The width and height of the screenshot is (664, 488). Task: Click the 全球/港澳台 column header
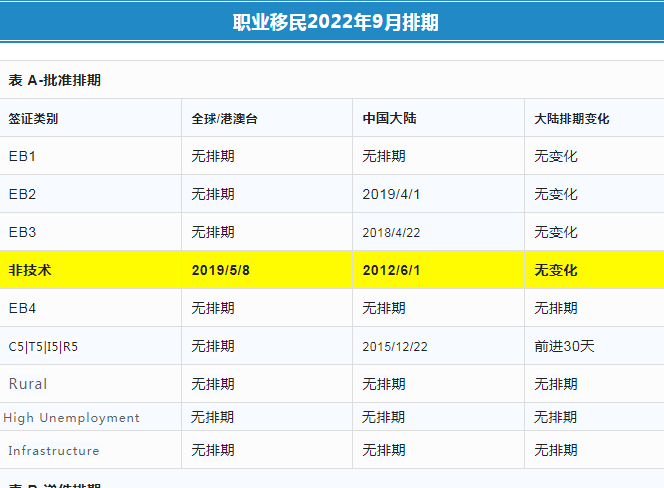point(224,119)
